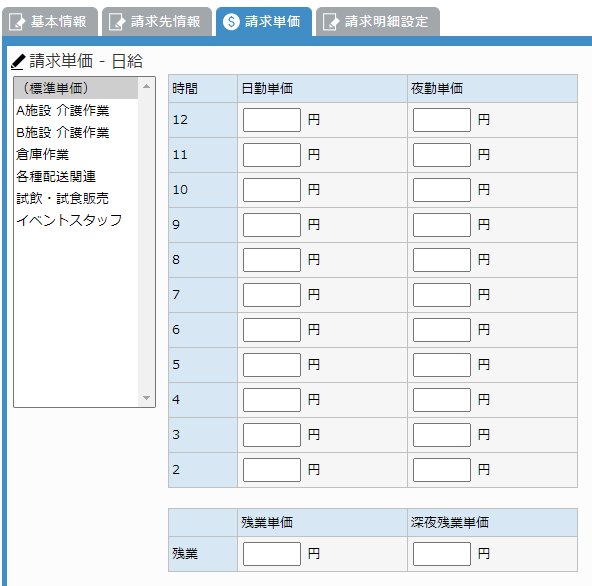
Task: Click the 請求先情報 tab document icon
Action: pyautogui.click(x=117, y=22)
